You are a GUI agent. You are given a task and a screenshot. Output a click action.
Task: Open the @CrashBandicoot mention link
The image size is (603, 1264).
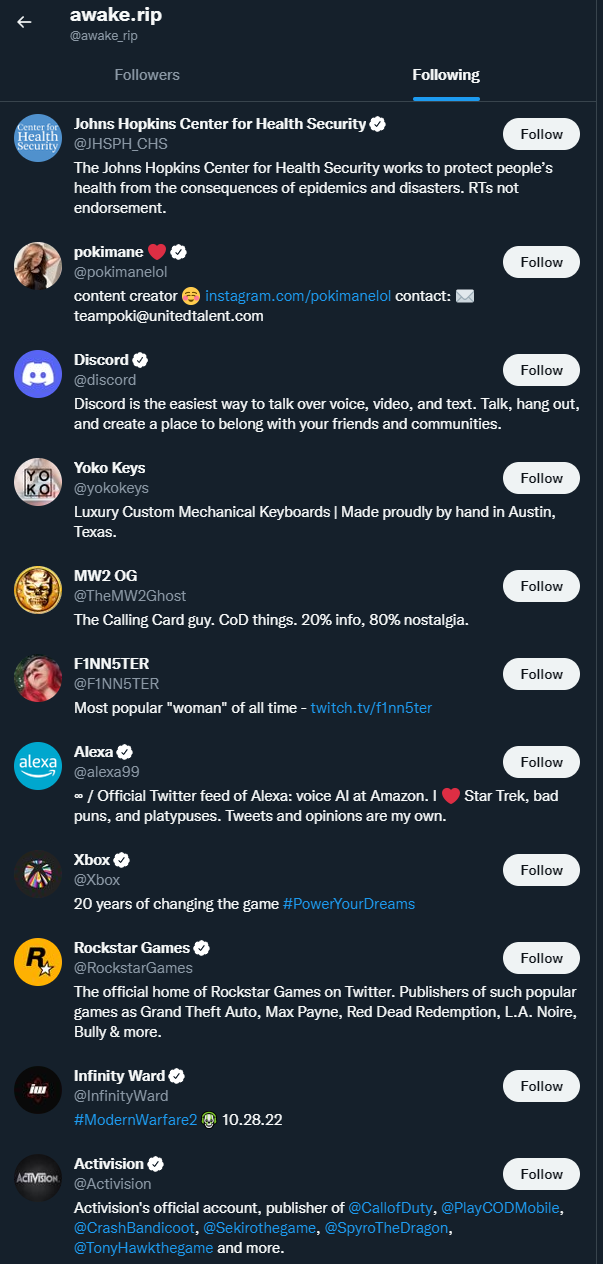(135, 1228)
